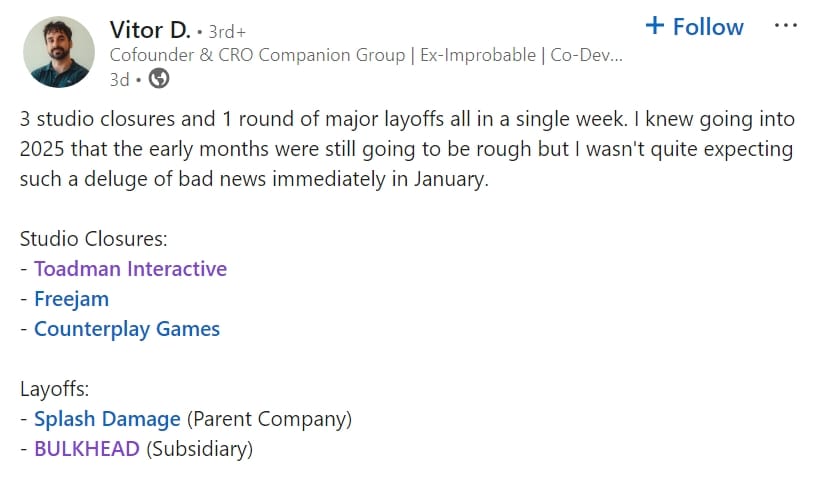Screen dimensions: 817x479
Task: Click the globe public visibility icon
Action: (159, 77)
